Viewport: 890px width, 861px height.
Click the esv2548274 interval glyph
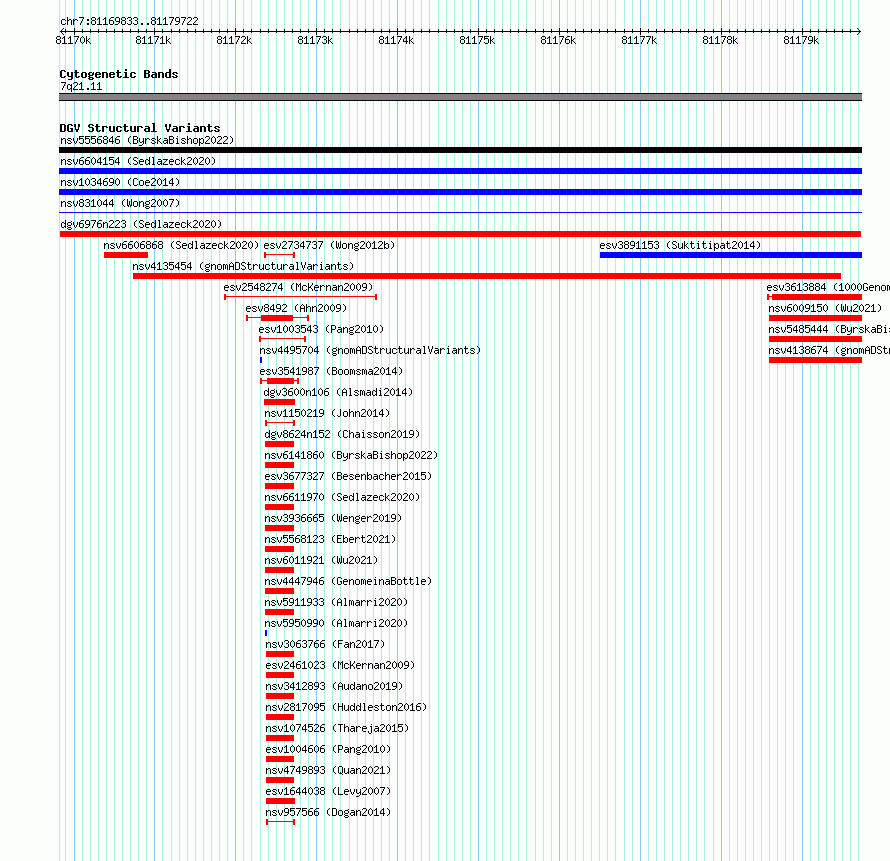(300, 297)
